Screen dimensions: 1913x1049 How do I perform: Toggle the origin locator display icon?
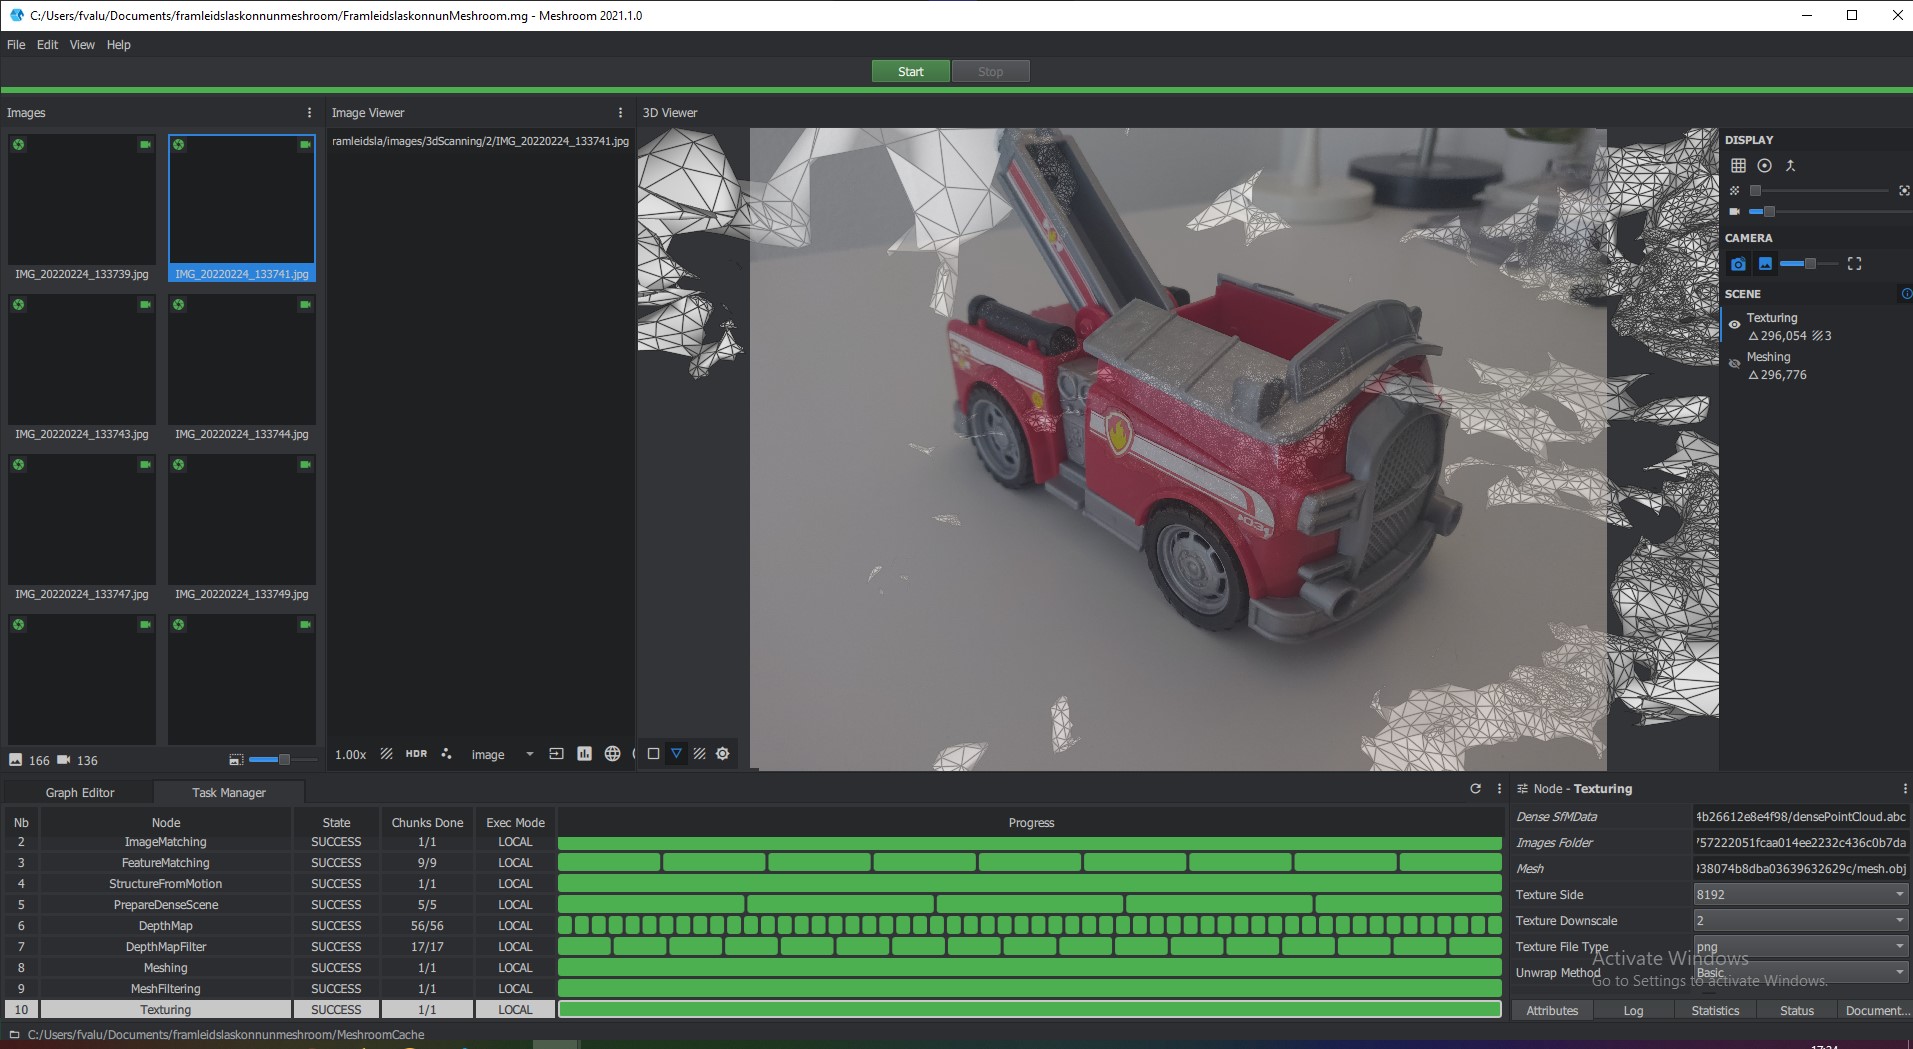(x=1790, y=166)
